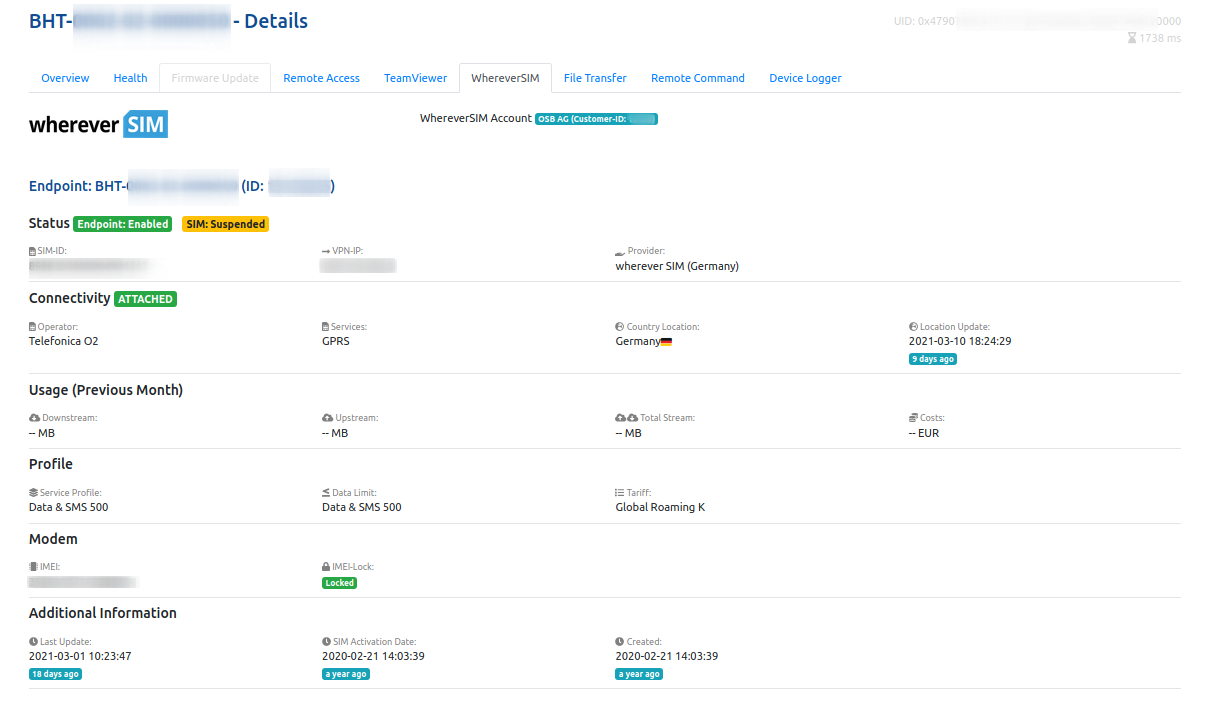Viewport: 1225px width, 704px height.
Task: Click the OSB AG customer account badge
Action: coord(596,119)
